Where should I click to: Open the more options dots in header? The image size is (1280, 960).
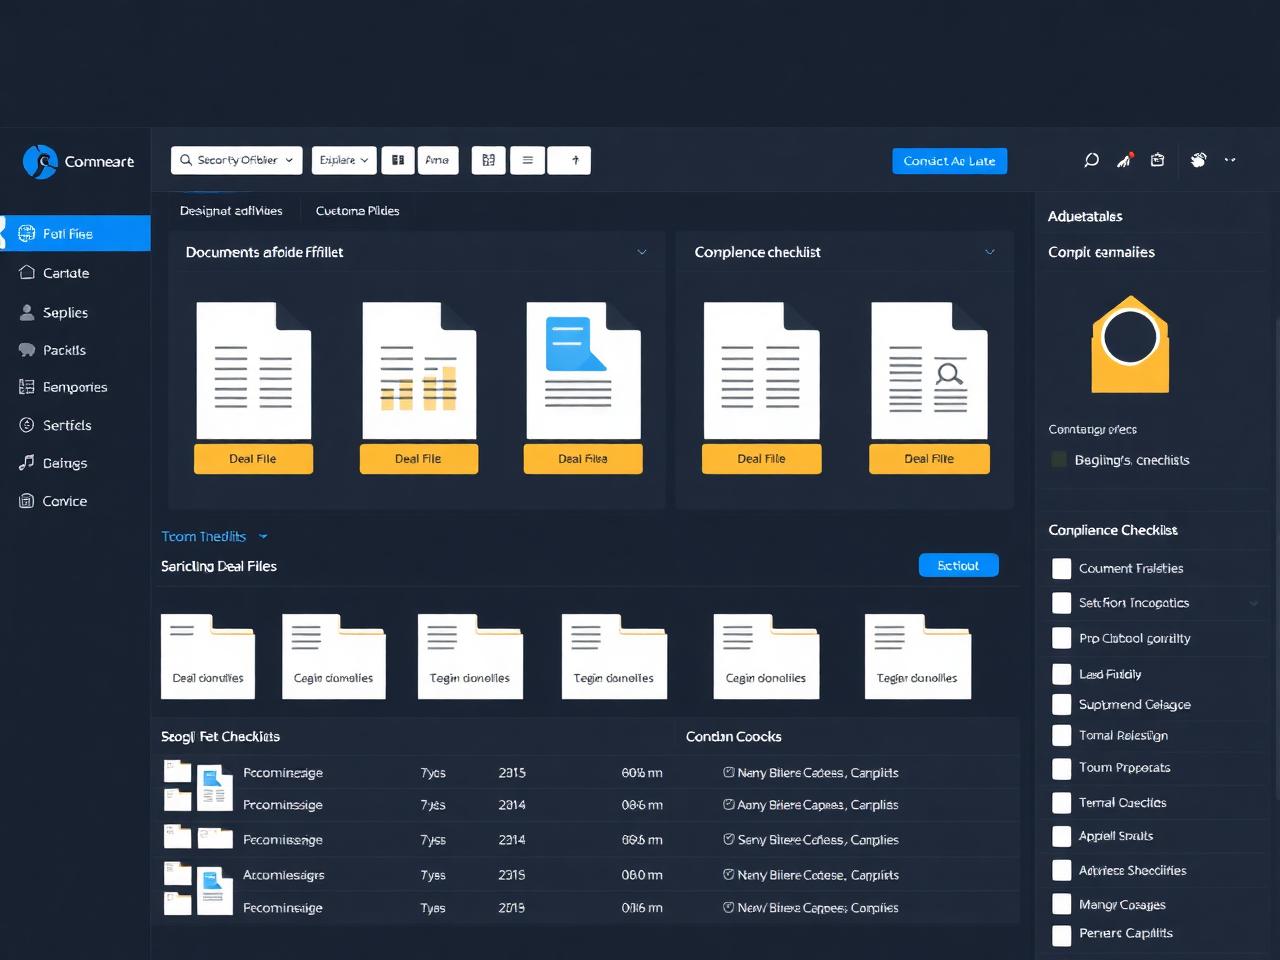[x=1230, y=160]
